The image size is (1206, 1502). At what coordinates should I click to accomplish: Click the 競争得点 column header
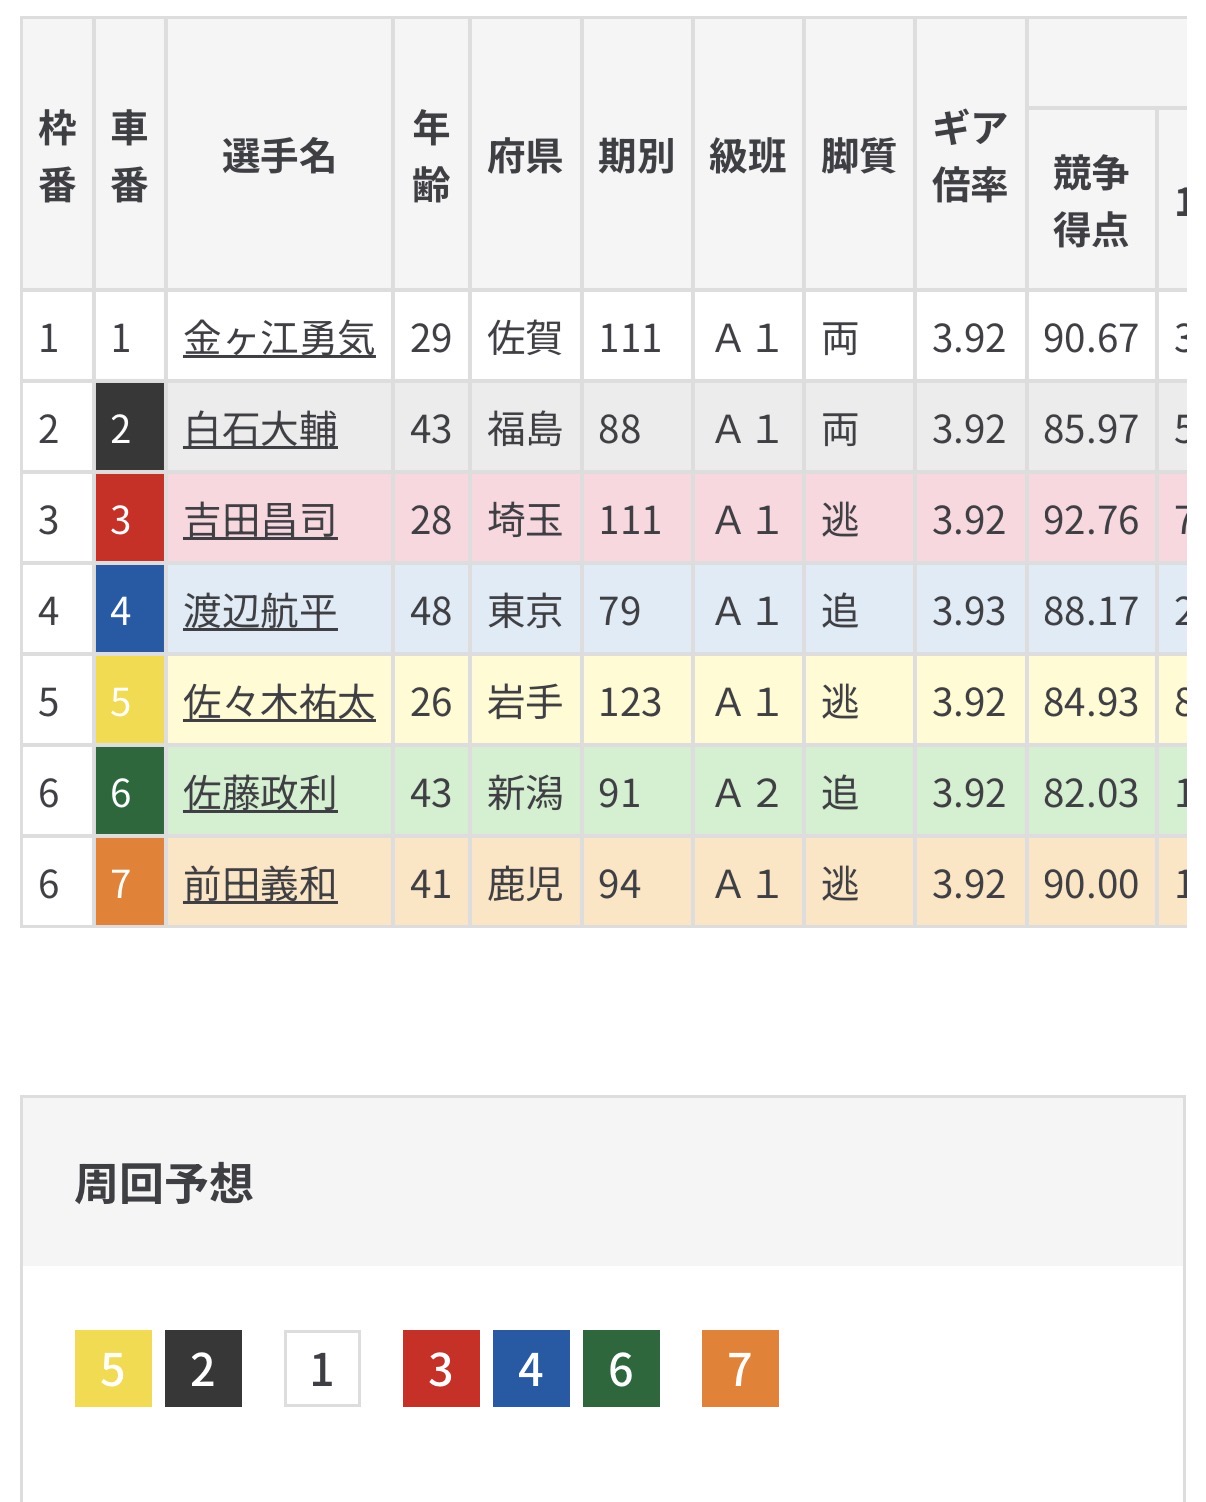click(x=1091, y=200)
